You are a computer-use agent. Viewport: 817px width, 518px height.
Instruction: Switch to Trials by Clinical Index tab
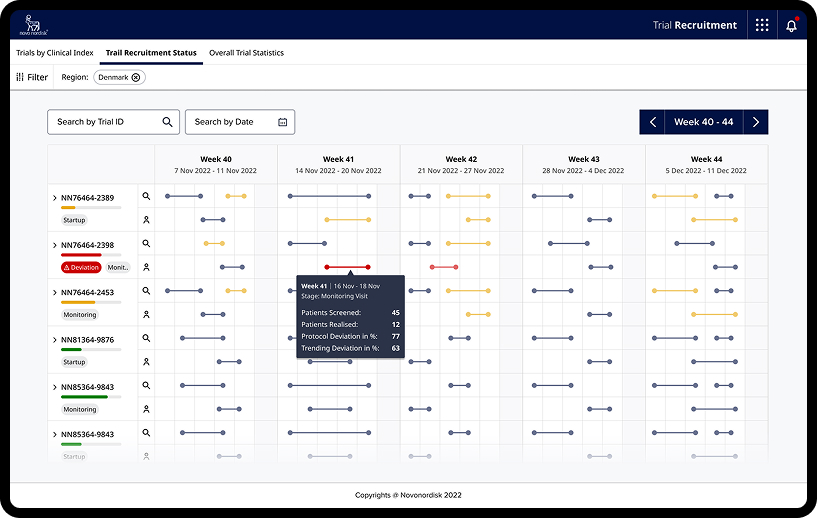(x=55, y=53)
